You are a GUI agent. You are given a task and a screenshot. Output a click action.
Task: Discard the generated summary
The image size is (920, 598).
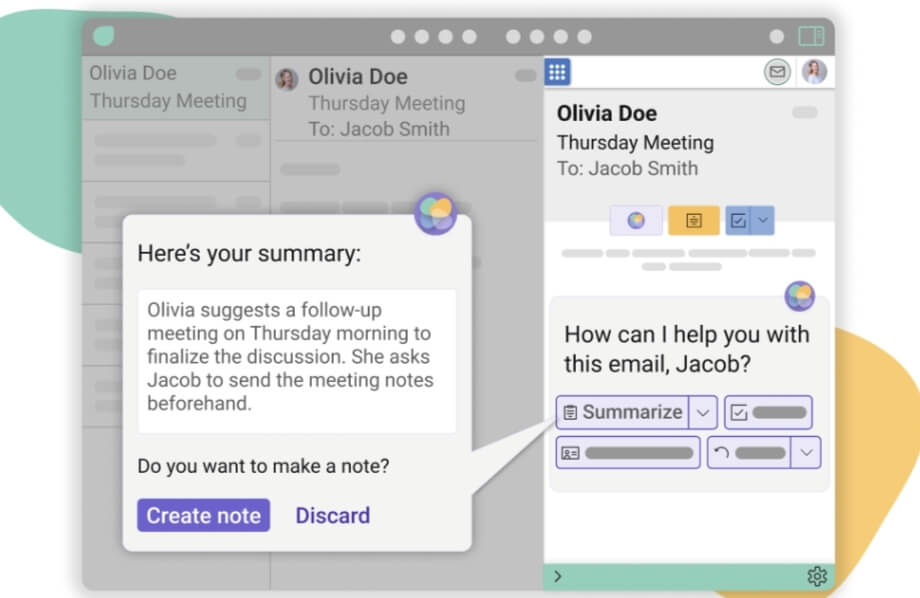332,515
